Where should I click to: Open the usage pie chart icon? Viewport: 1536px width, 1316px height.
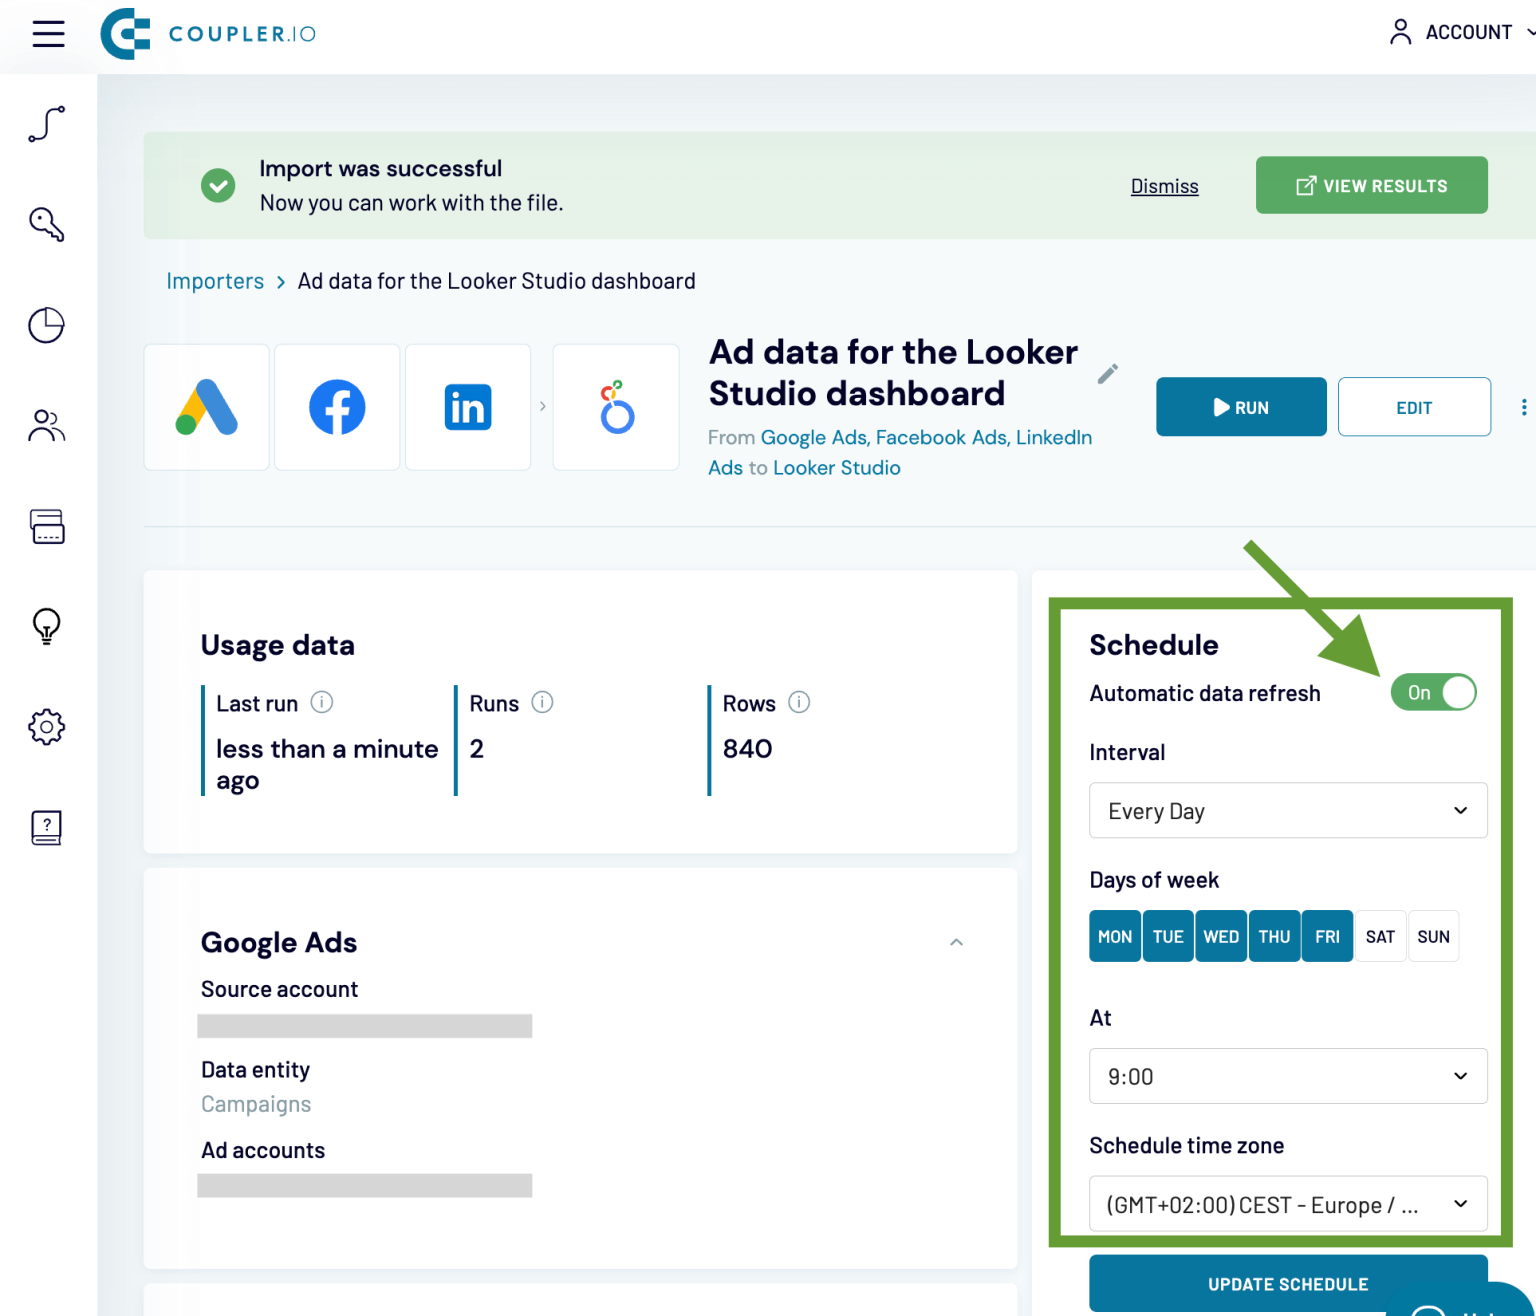(46, 325)
